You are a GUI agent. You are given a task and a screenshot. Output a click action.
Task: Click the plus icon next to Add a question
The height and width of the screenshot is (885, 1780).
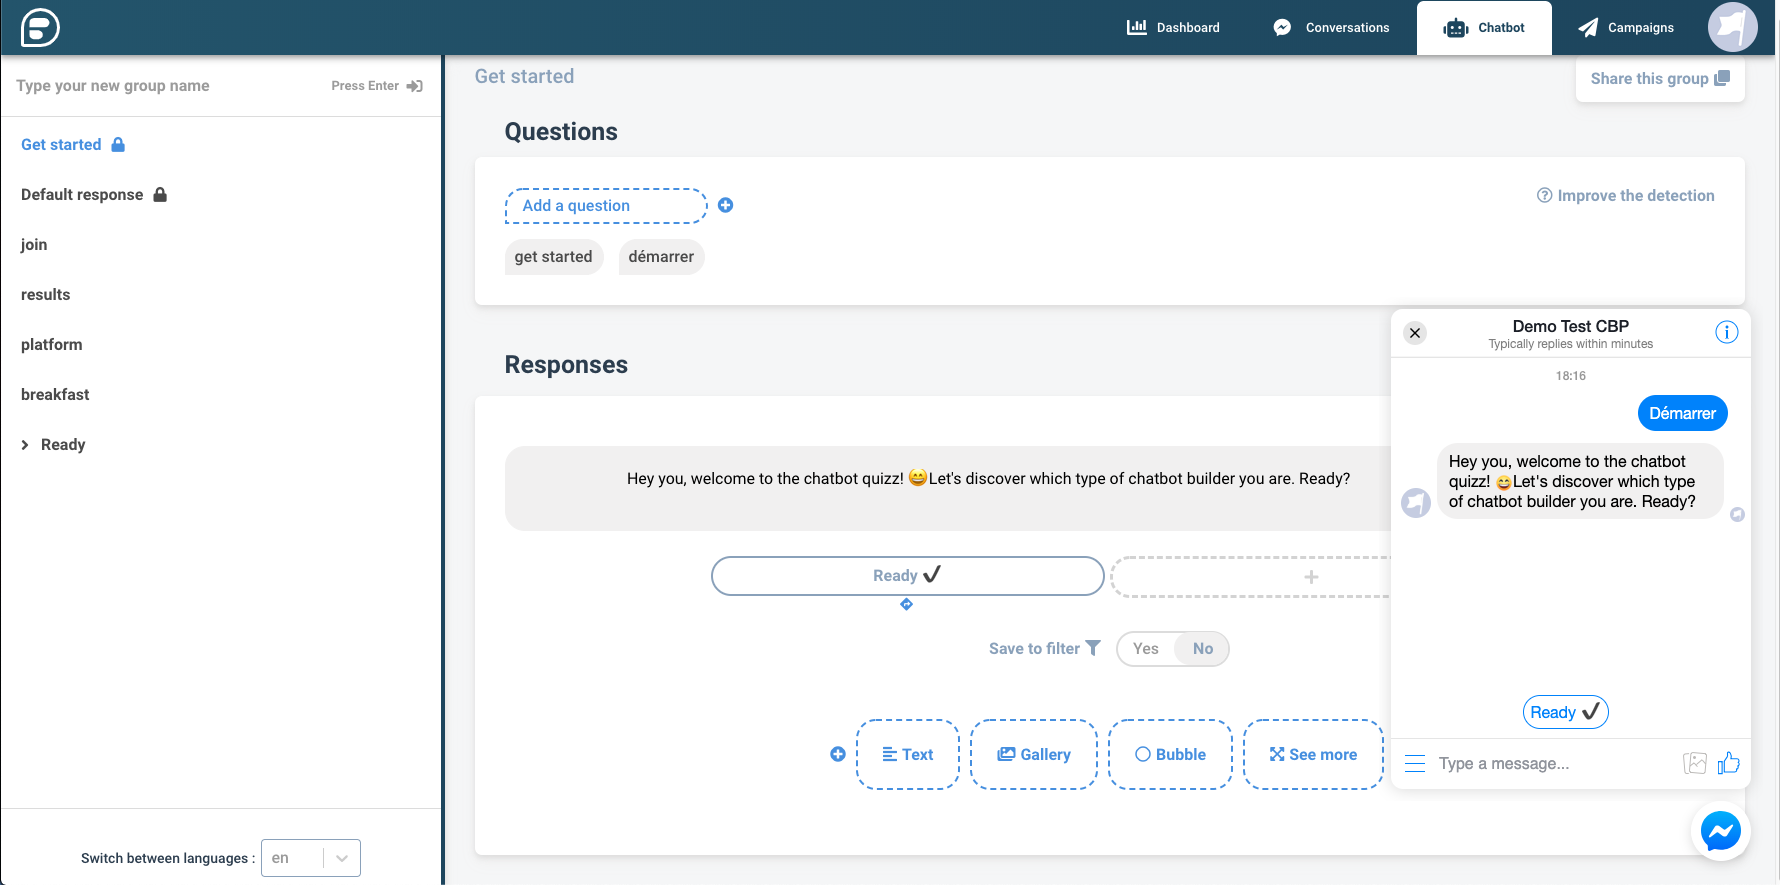coord(726,205)
